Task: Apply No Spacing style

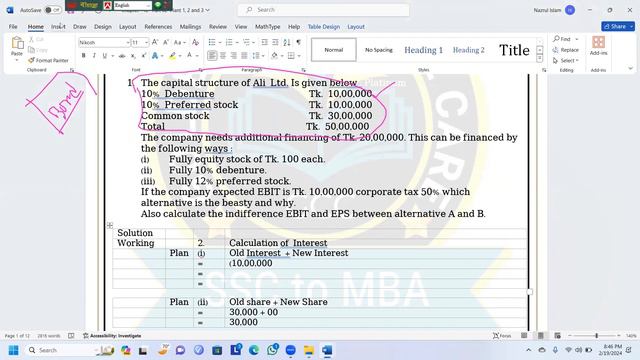Action: tap(378, 50)
